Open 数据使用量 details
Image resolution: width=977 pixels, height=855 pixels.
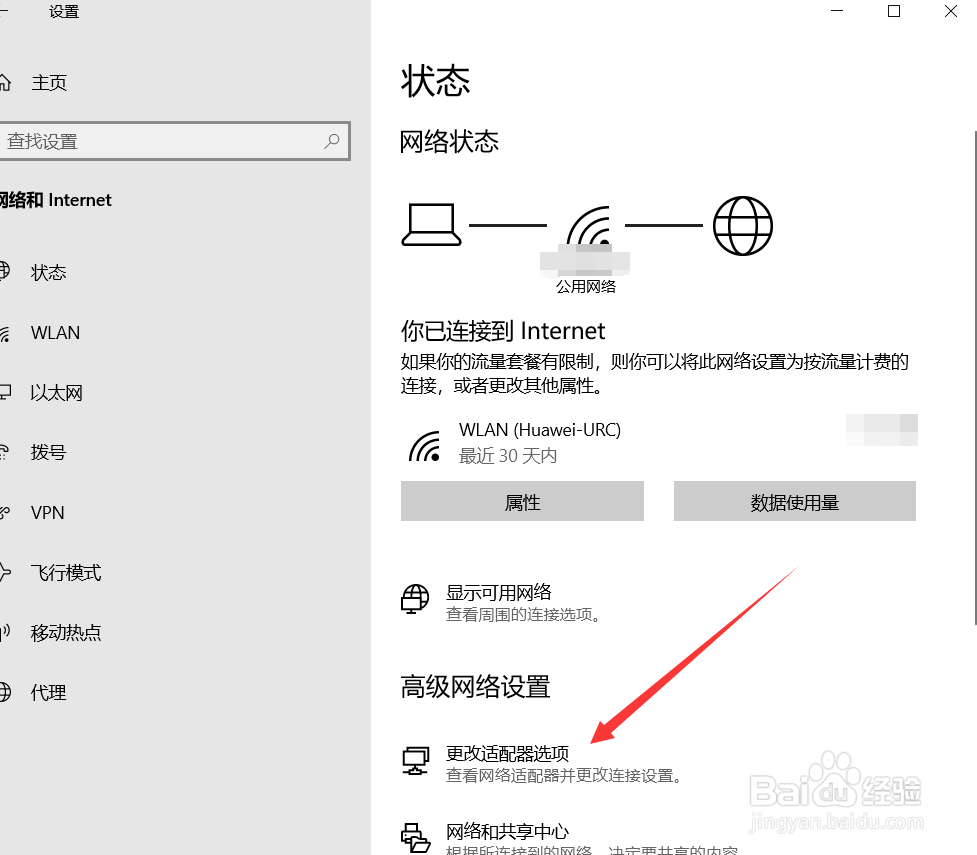794,502
